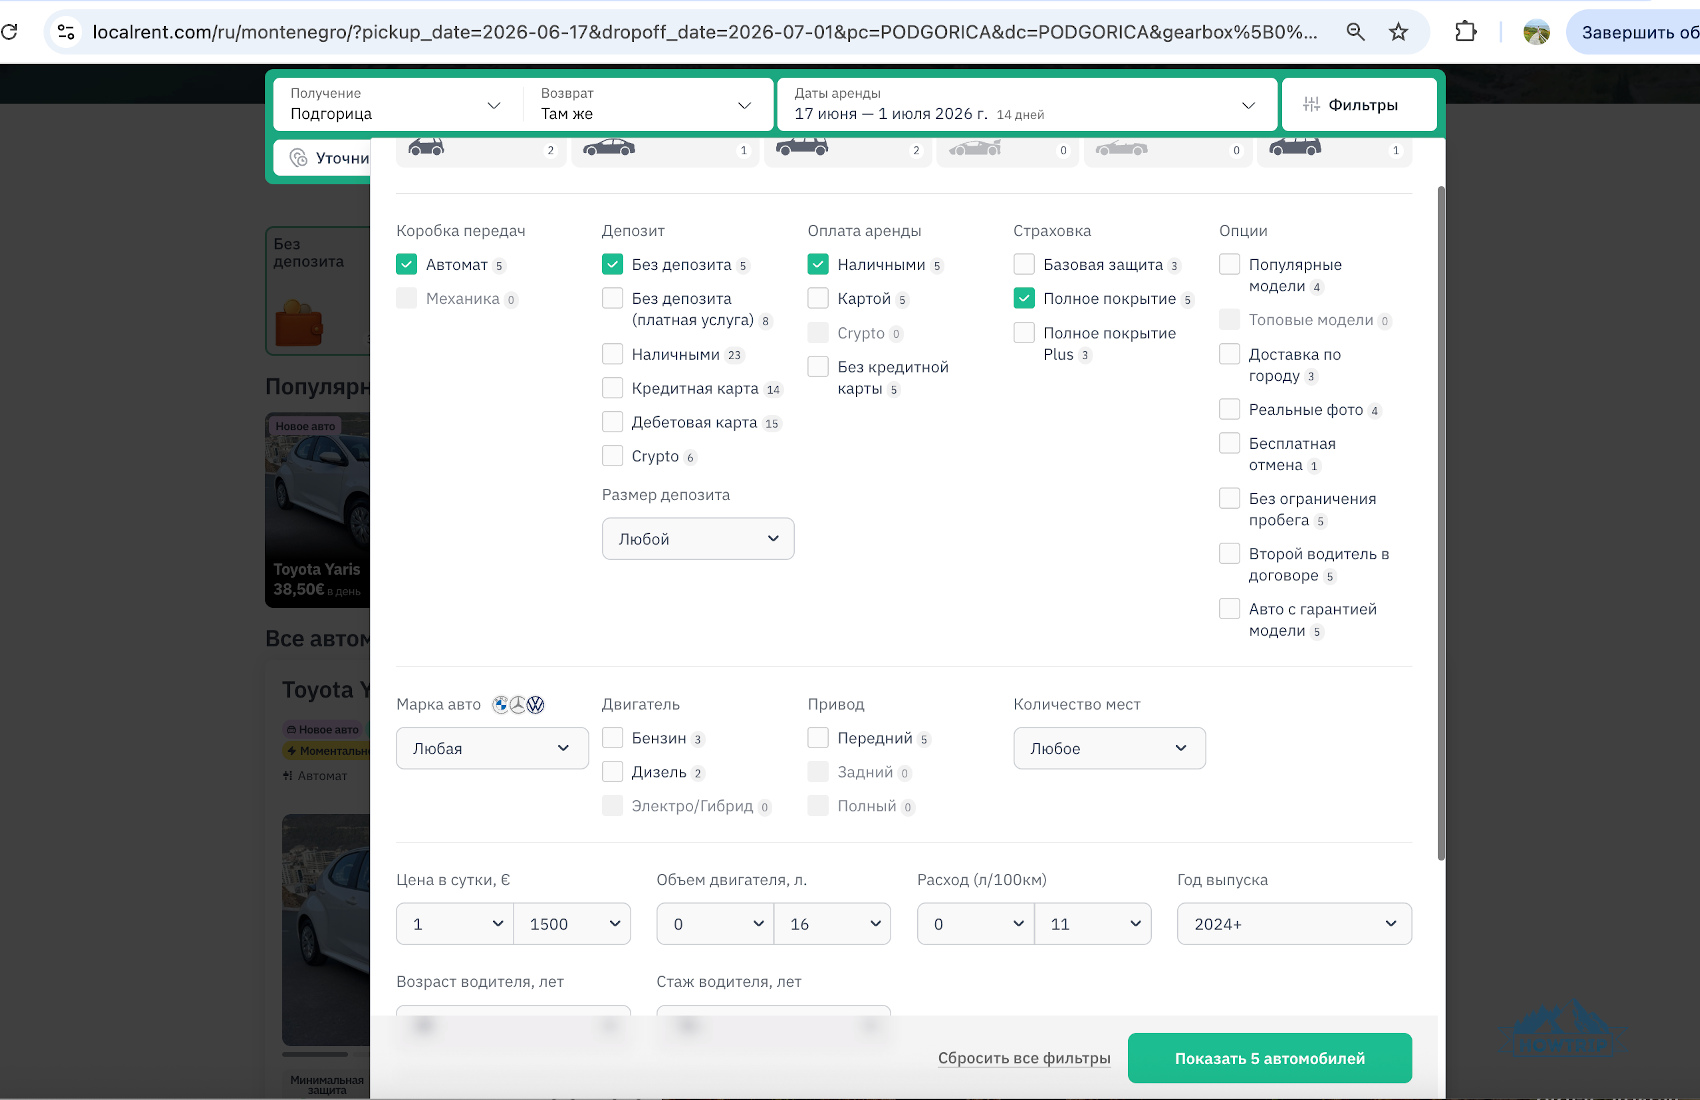Check the Дебетовая карта deposit checkbox
Viewport: 1700px width, 1100px height.
[612, 422]
